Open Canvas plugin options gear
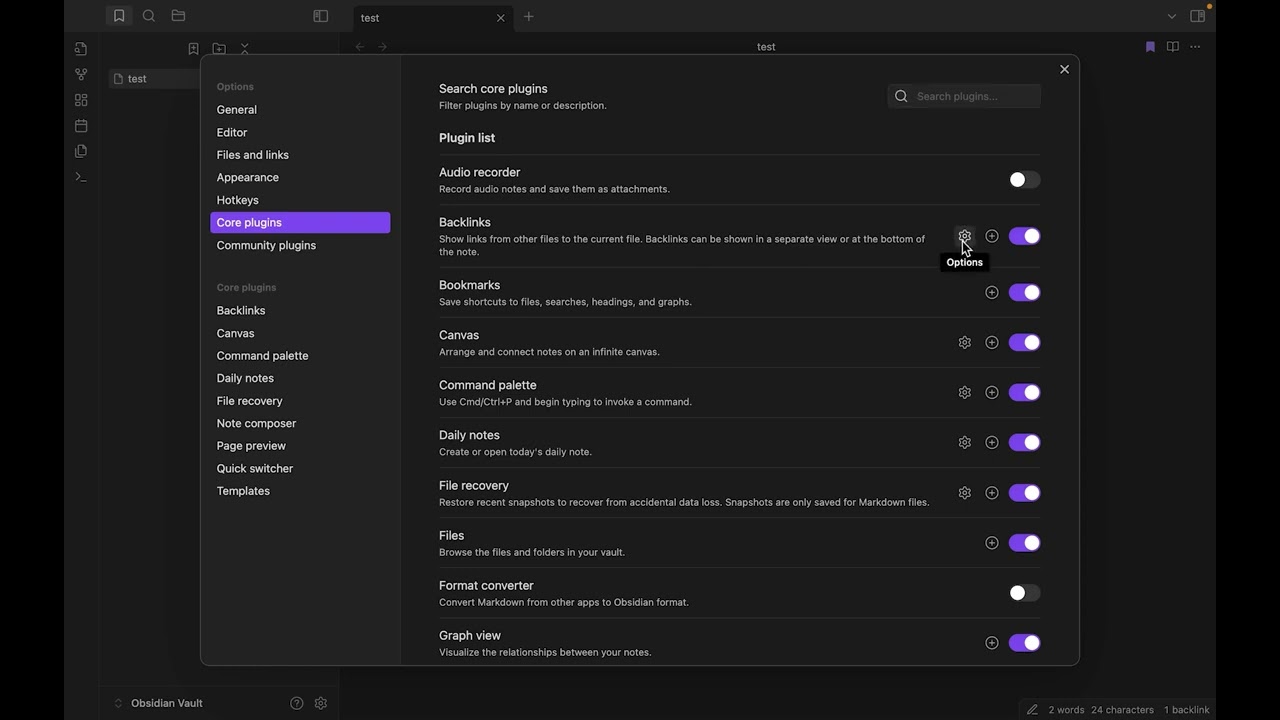Screen dimensions: 1280x720 (x=964, y=343)
